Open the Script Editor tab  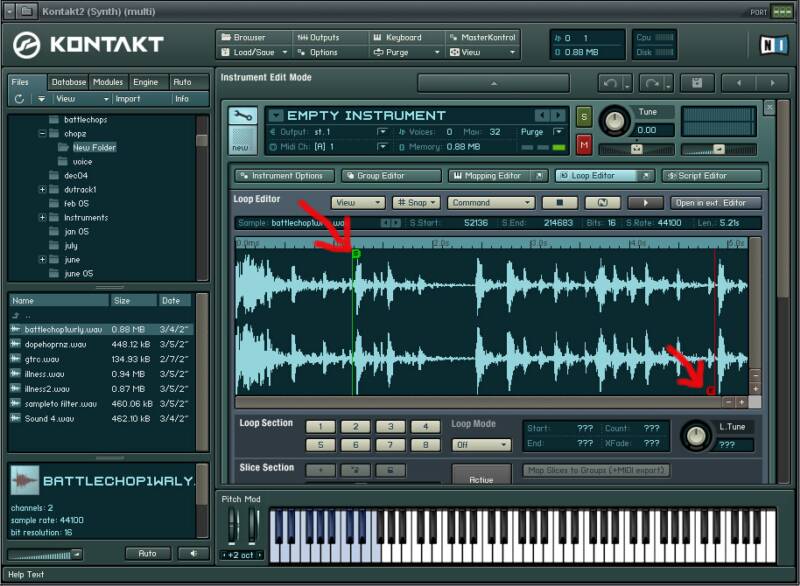(712, 175)
